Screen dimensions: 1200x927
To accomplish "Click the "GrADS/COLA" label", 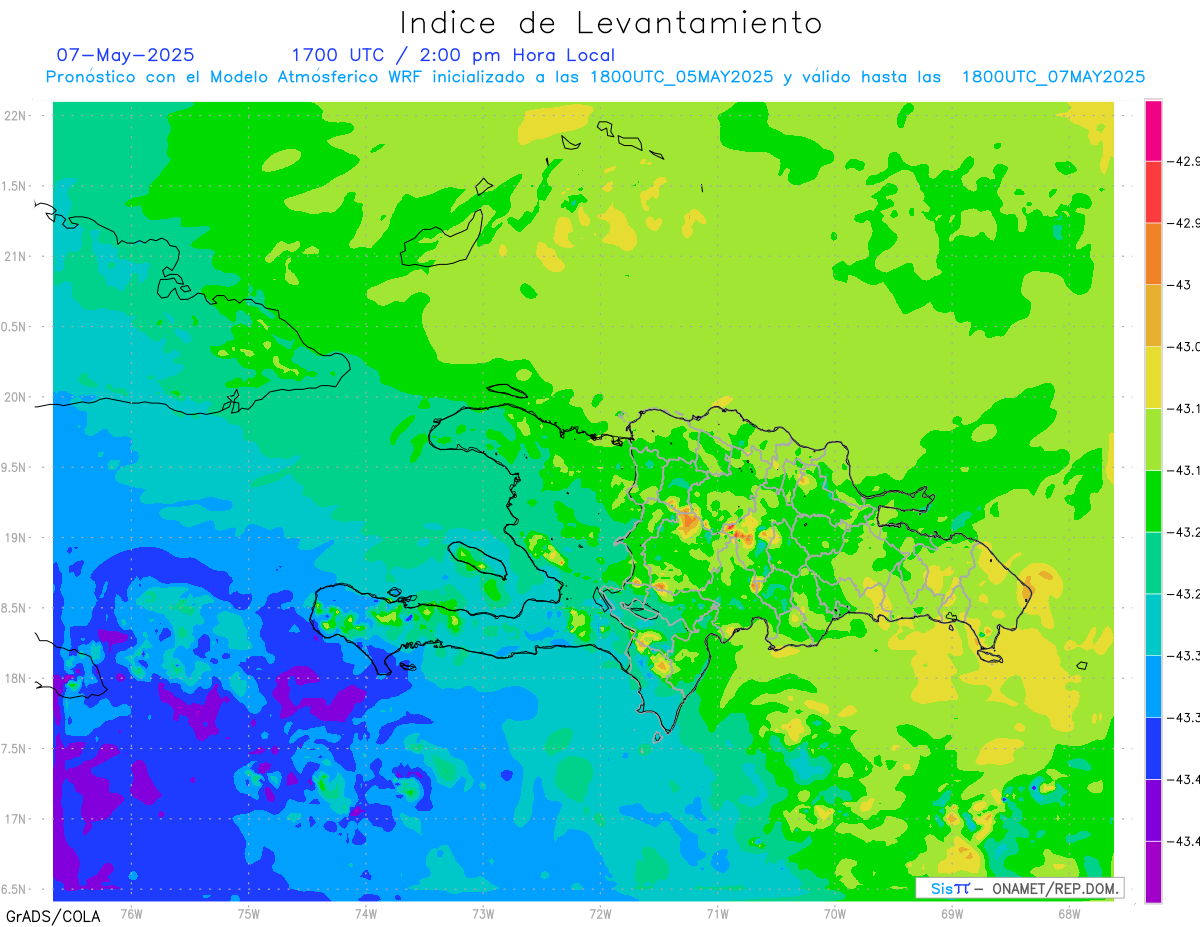I will coord(52,916).
